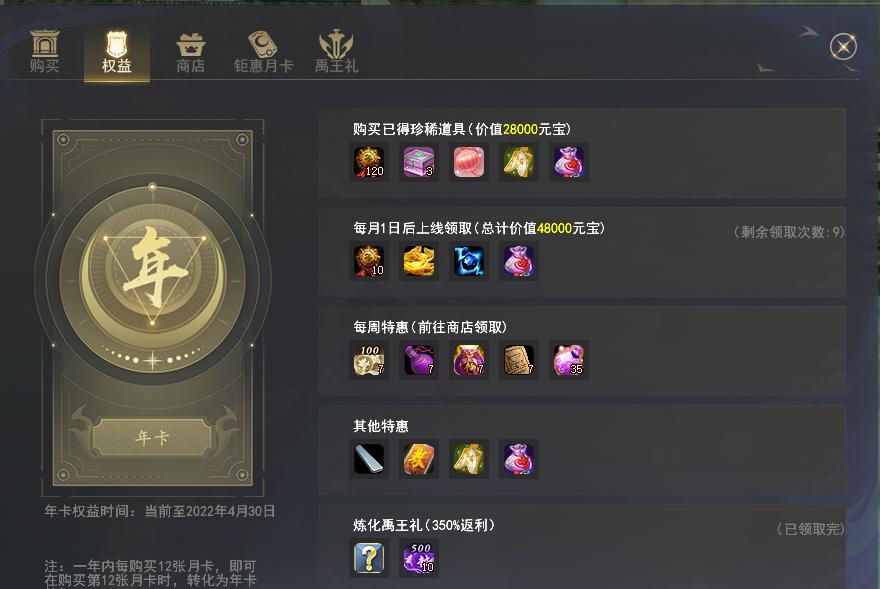Click the question mark mystery item
This screenshot has height=589, width=880.
(369, 558)
